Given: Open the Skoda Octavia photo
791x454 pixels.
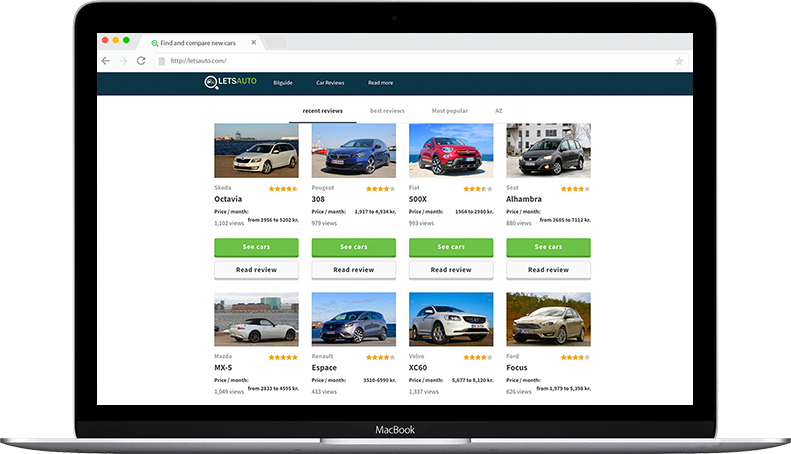Looking at the screenshot, I should pos(256,150).
